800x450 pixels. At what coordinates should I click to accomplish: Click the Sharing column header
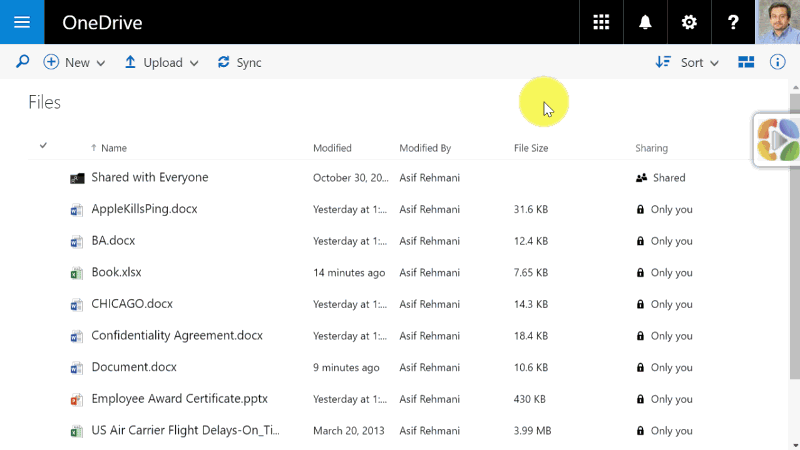[x=651, y=148]
